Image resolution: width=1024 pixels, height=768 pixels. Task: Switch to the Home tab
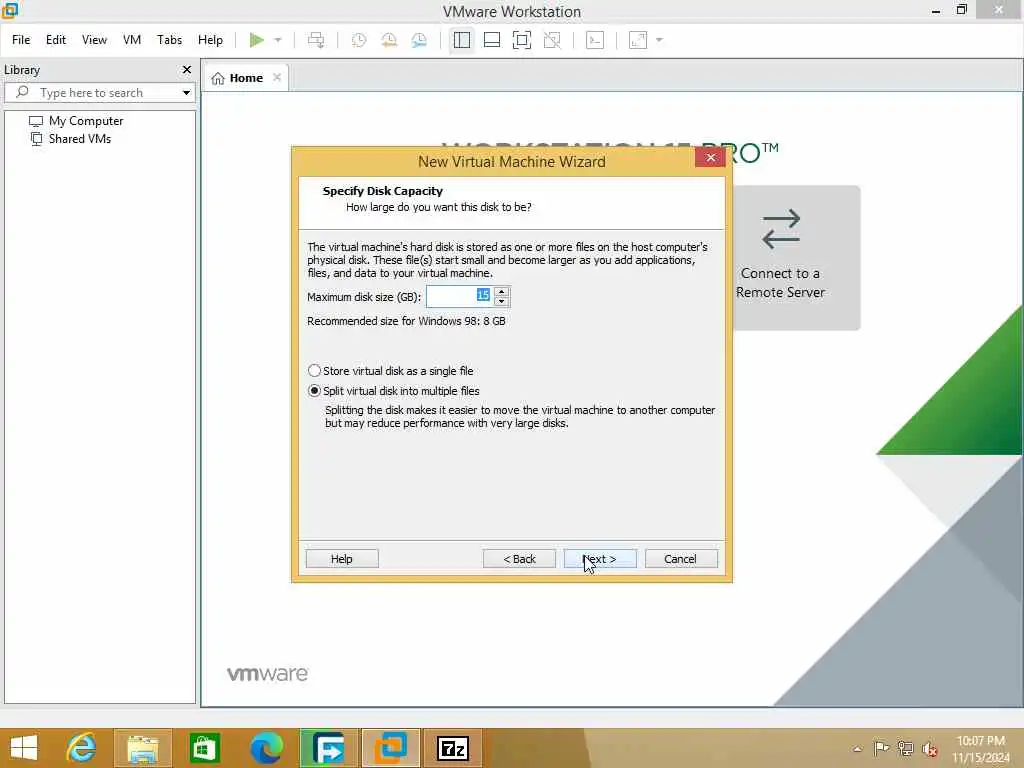click(x=246, y=78)
